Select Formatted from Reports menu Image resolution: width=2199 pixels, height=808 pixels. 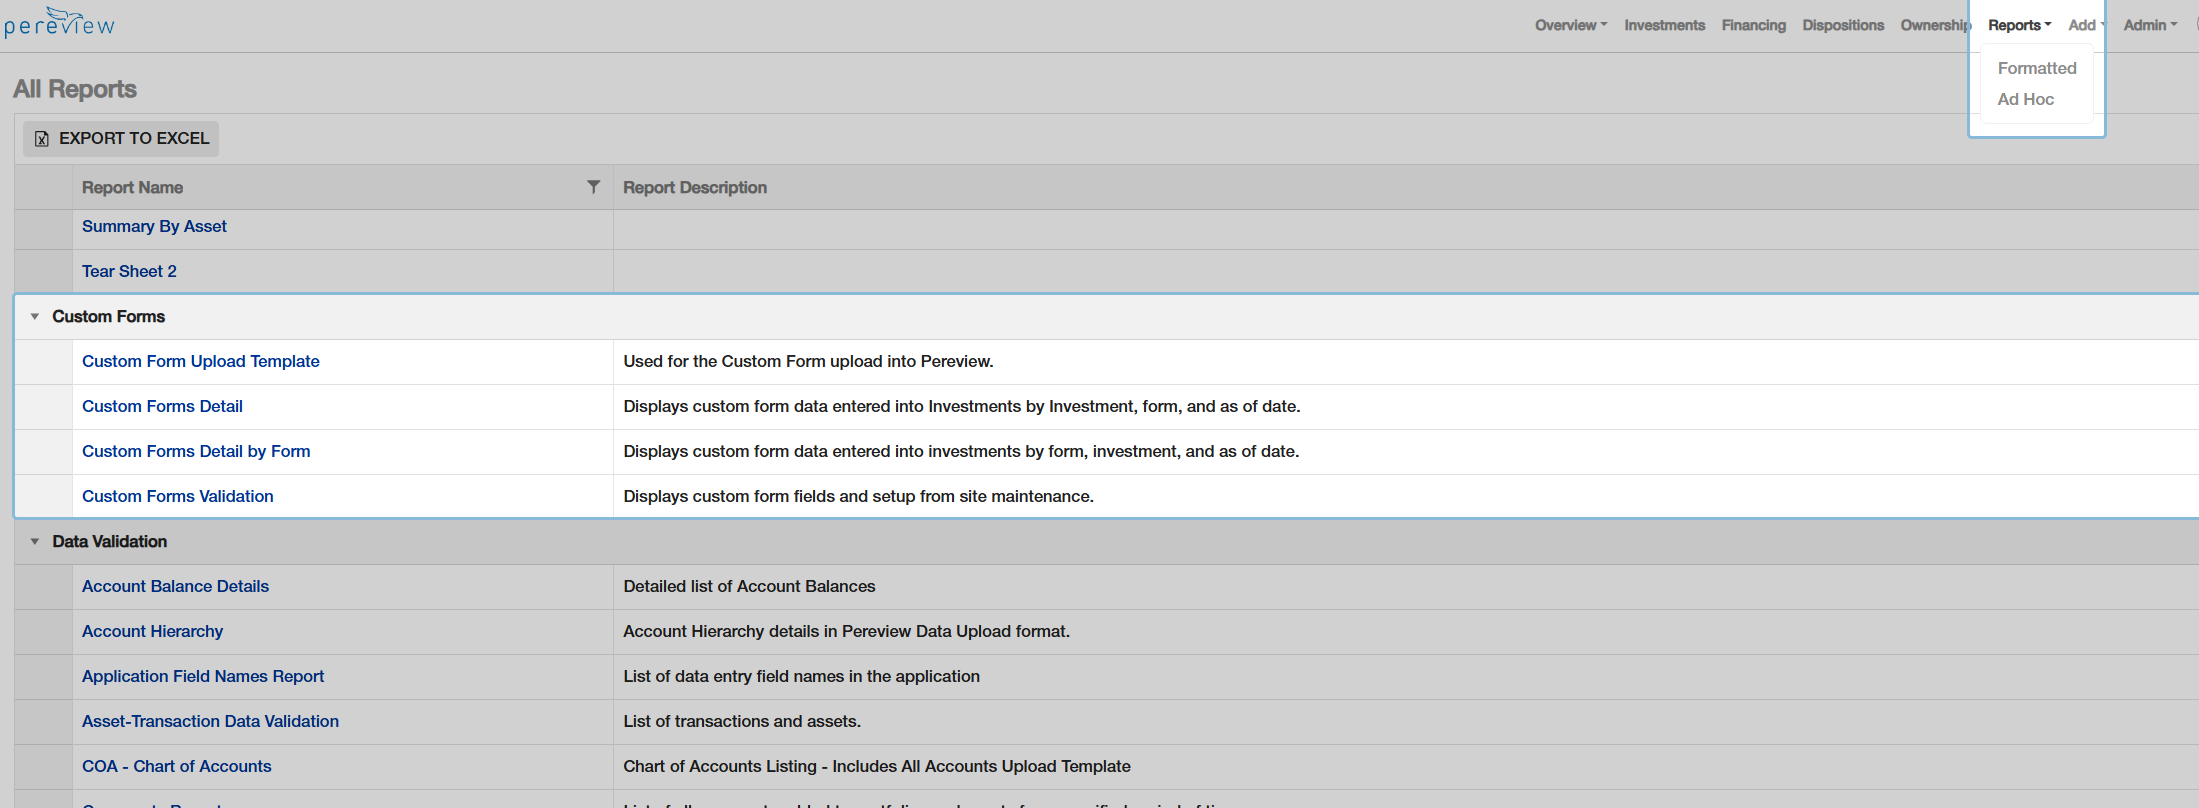click(2036, 68)
